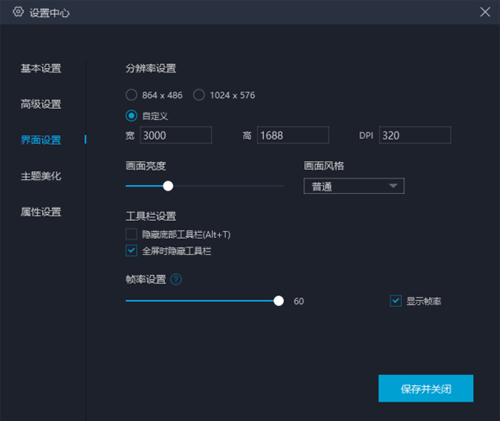The width and height of the screenshot is (500, 421).
Task: Click the 帧率设置 label text
Action: [146, 279]
